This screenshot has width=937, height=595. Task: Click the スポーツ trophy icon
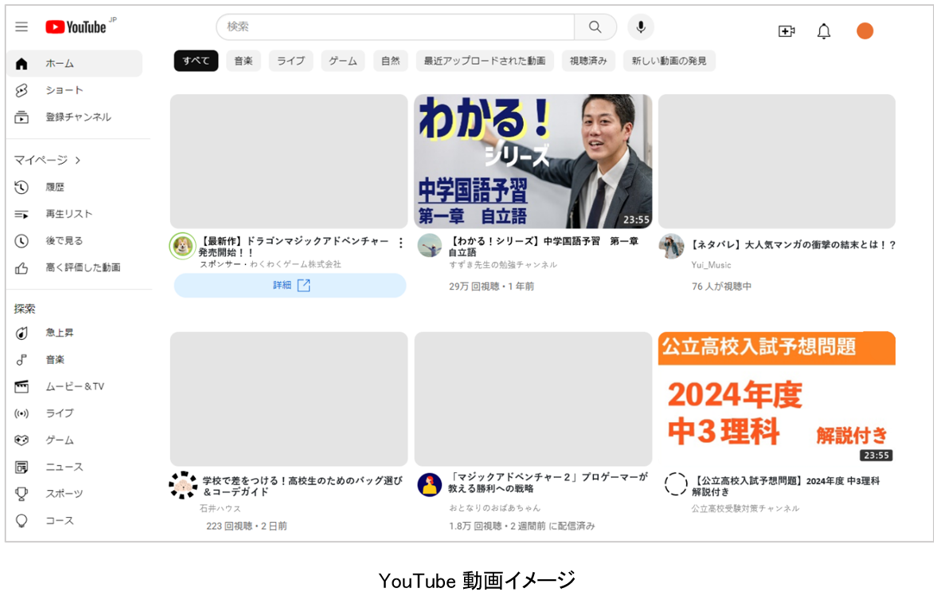pyautogui.click(x=22, y=494)
